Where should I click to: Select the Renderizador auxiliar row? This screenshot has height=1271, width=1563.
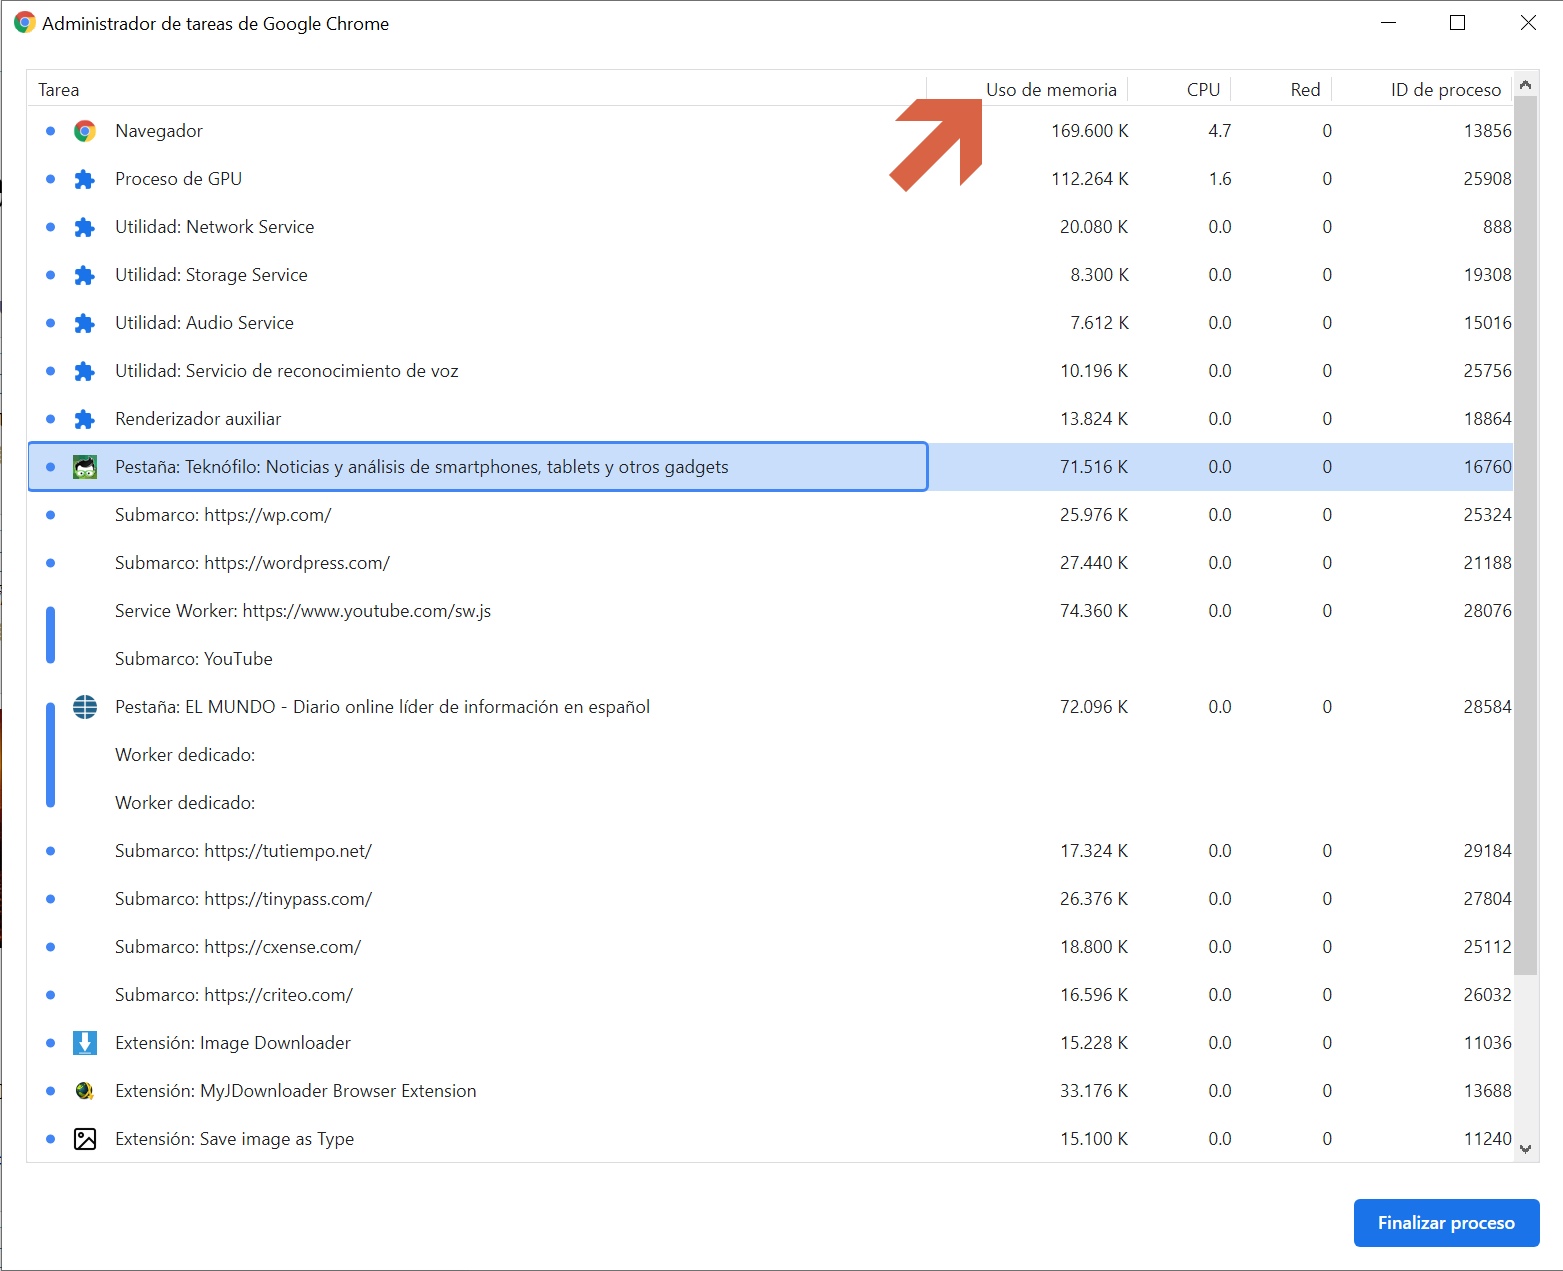770,419
